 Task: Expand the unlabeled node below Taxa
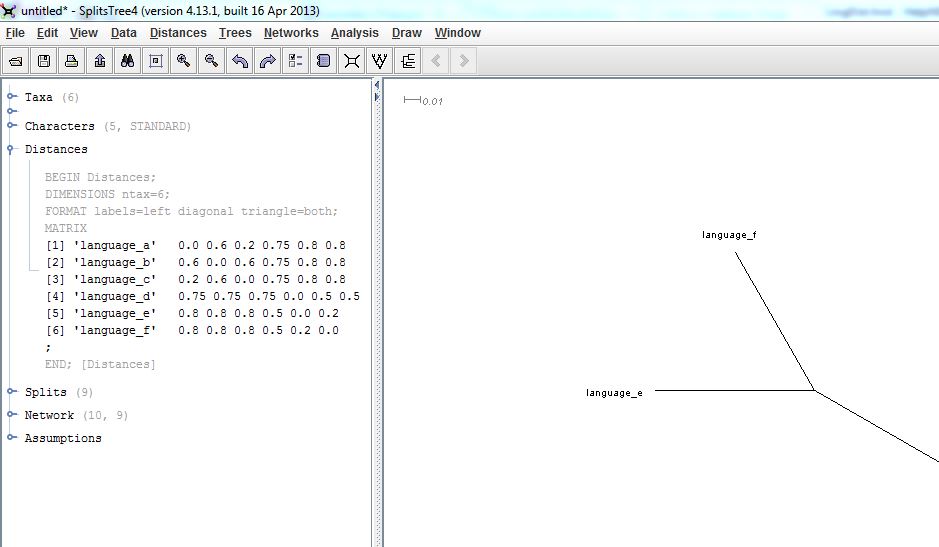(x=11, y=111)
